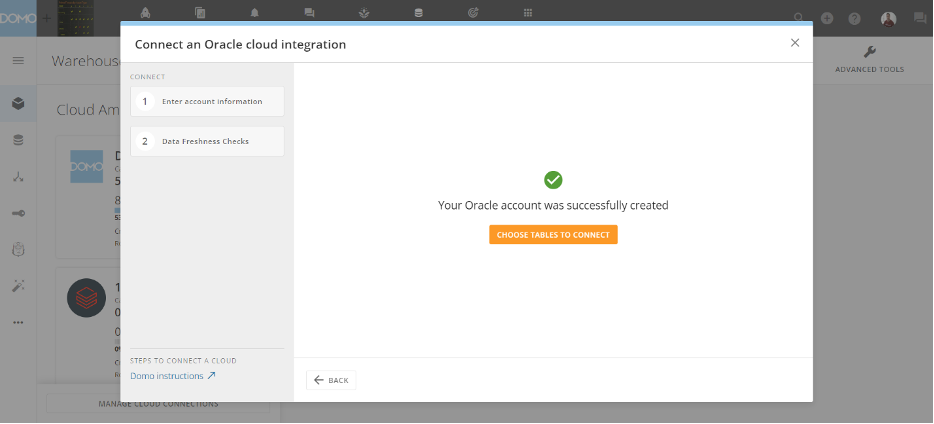Click the pages icon in top navigation
The height and width of the screenshot is (424, 934).
[200, 13]
